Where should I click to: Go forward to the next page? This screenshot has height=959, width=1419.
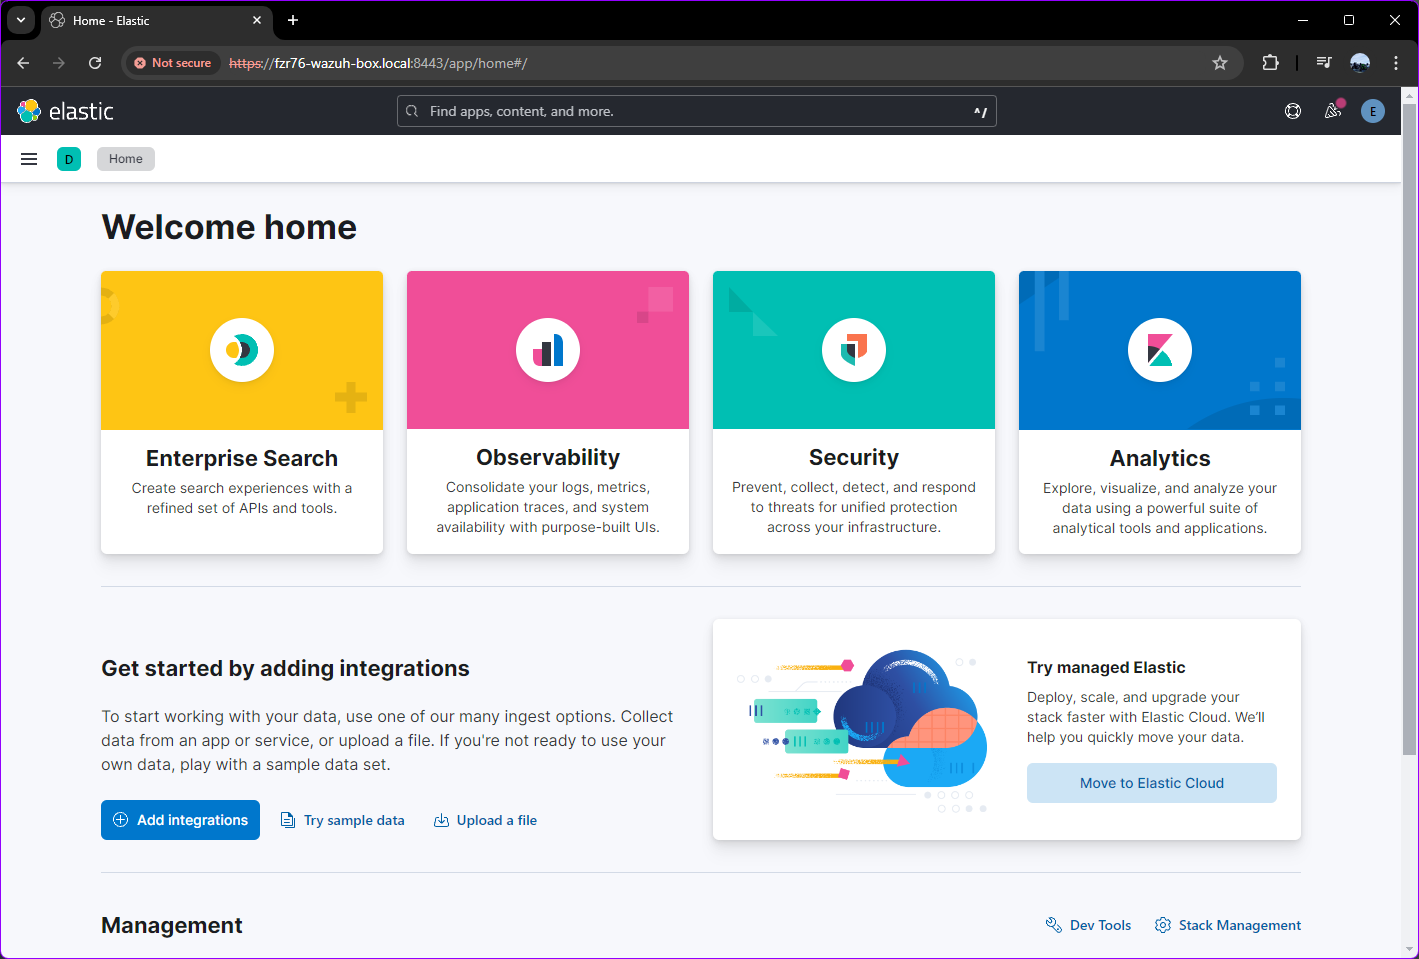point(59,63)
